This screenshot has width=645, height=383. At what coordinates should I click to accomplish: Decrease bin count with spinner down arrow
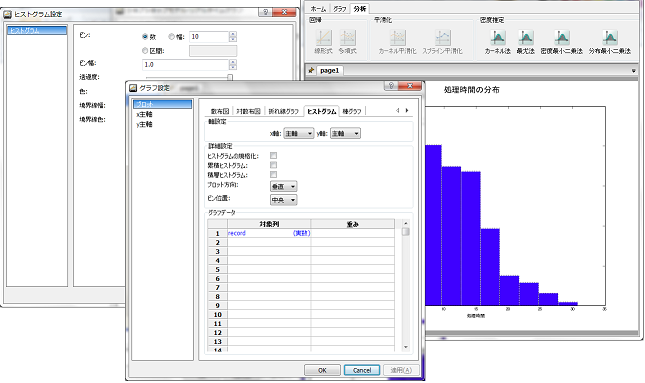pyautogui.click(x=233, y=39)
